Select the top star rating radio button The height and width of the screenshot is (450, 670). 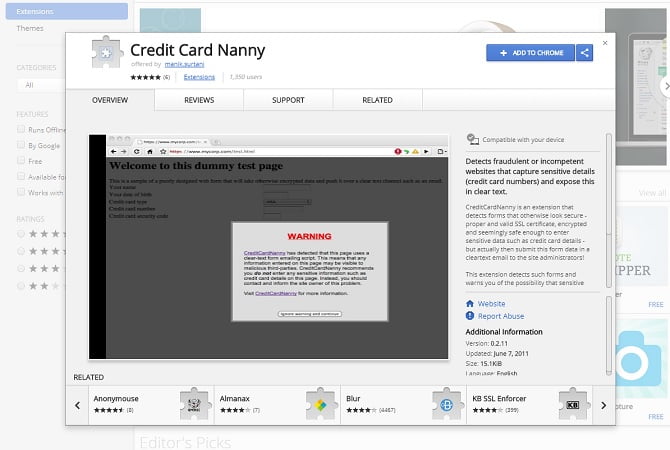(21, 234)
